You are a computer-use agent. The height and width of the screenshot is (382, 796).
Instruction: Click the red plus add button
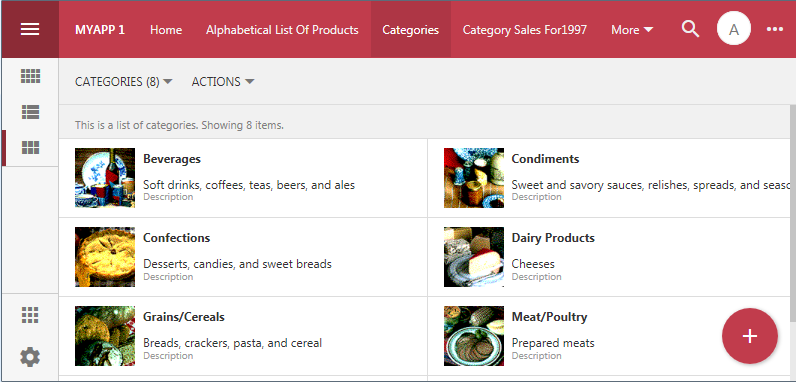[x=749, y=336]
